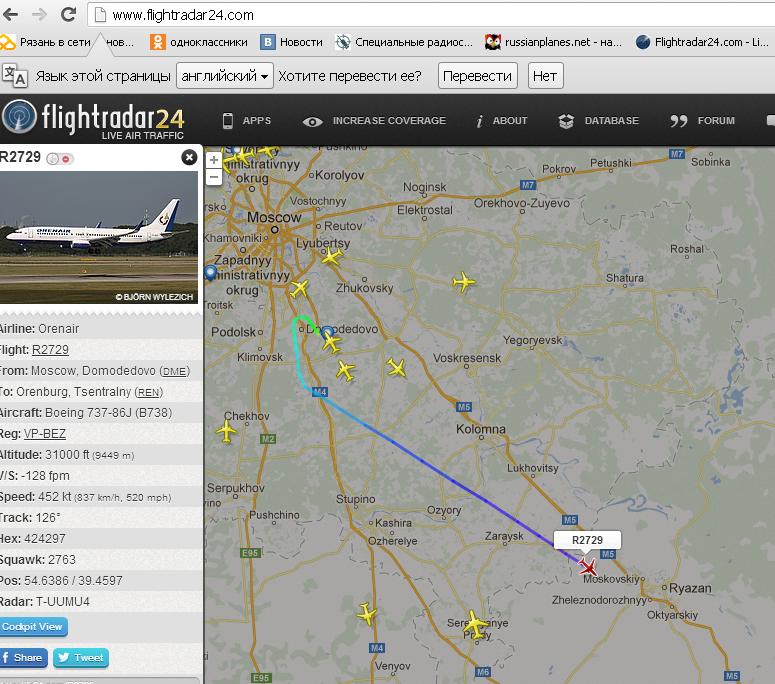Click the Orenair aircraft photo thumbnail

point(98,237)
